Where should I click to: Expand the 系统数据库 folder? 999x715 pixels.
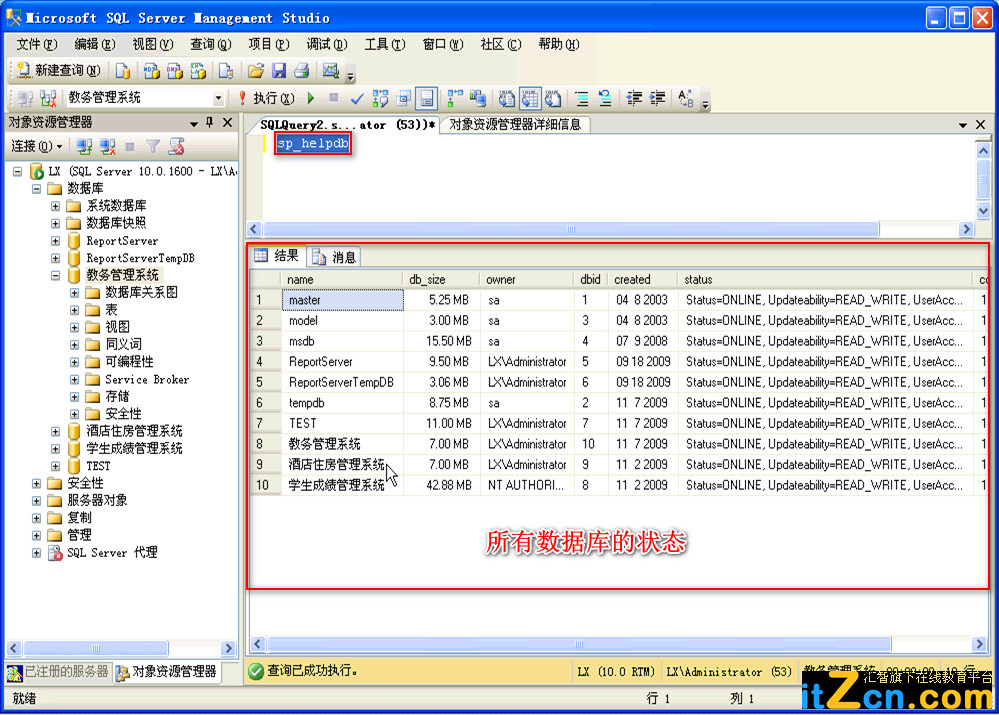click(x=55, y=206)
